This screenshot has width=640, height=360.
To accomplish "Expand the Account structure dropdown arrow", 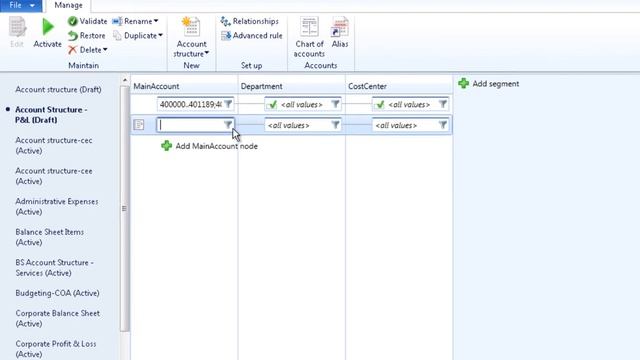I will 207,53.
